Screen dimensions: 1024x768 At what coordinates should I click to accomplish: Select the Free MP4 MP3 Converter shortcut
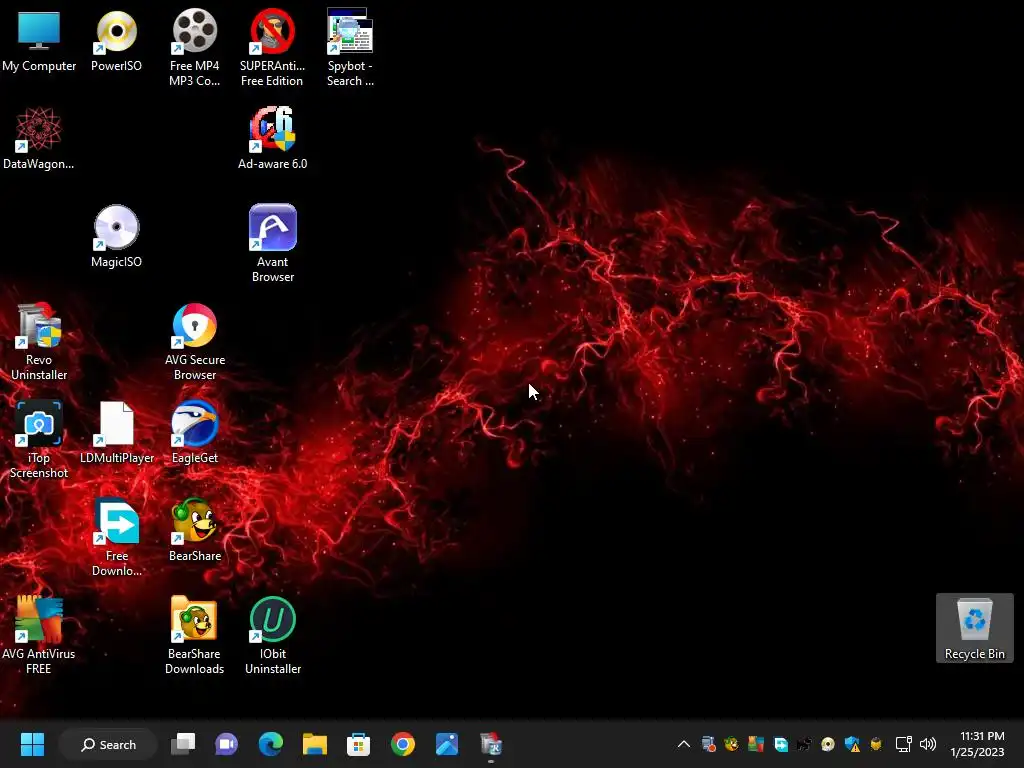click(195, 48)
